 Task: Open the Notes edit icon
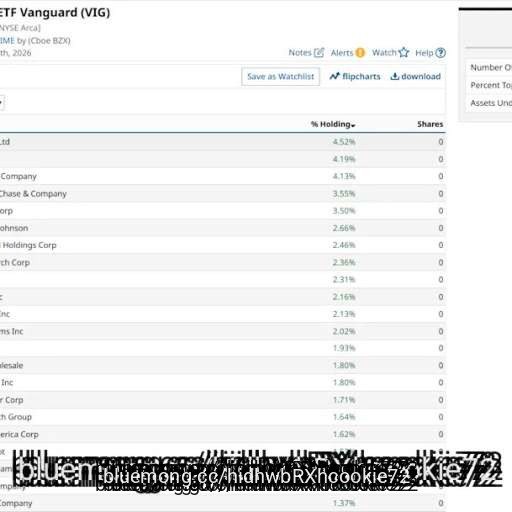click(x=319, y=53)
